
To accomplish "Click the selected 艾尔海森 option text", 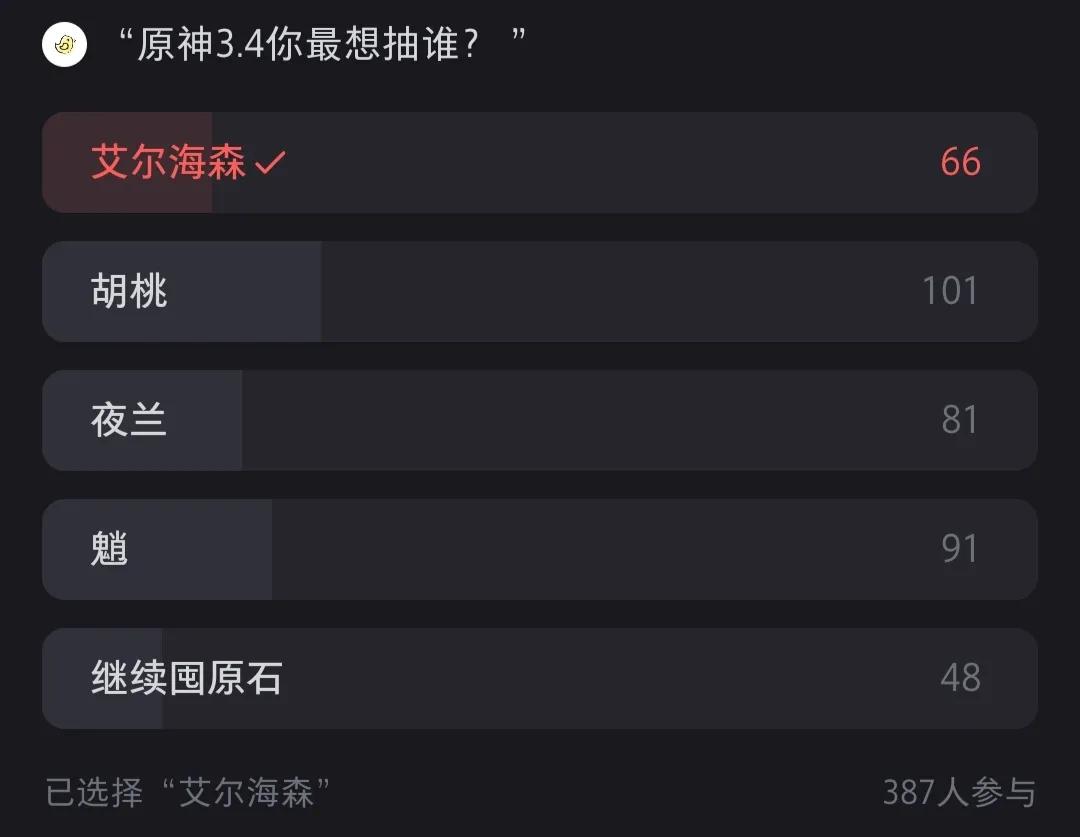I will pyautogui.click(x=168, y=162).
